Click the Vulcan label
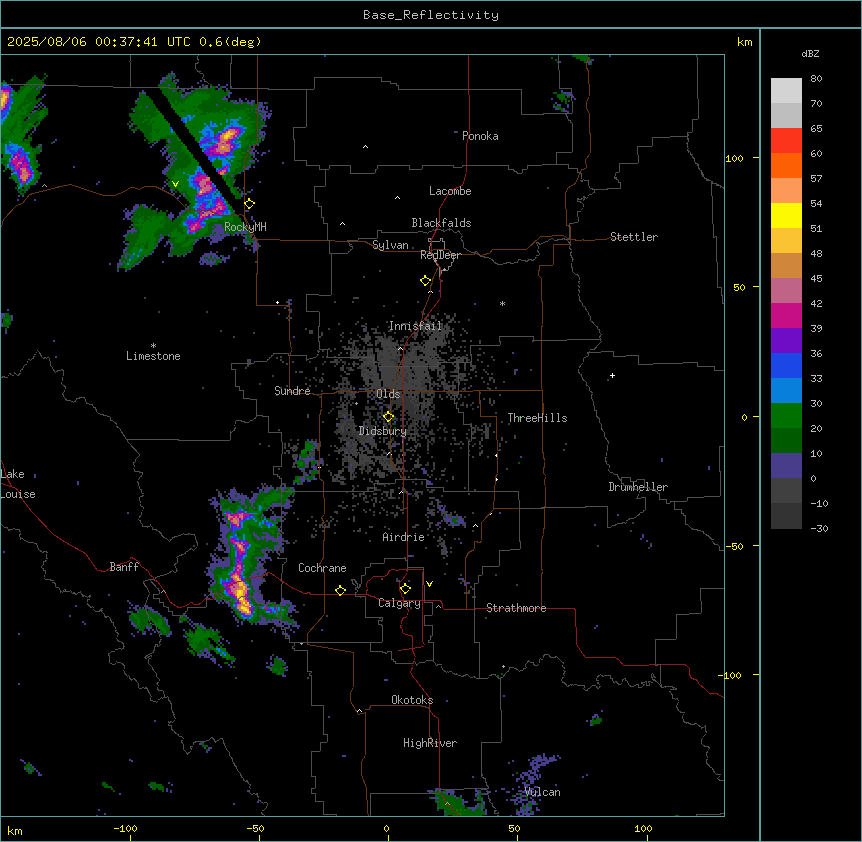 (542, 792)
